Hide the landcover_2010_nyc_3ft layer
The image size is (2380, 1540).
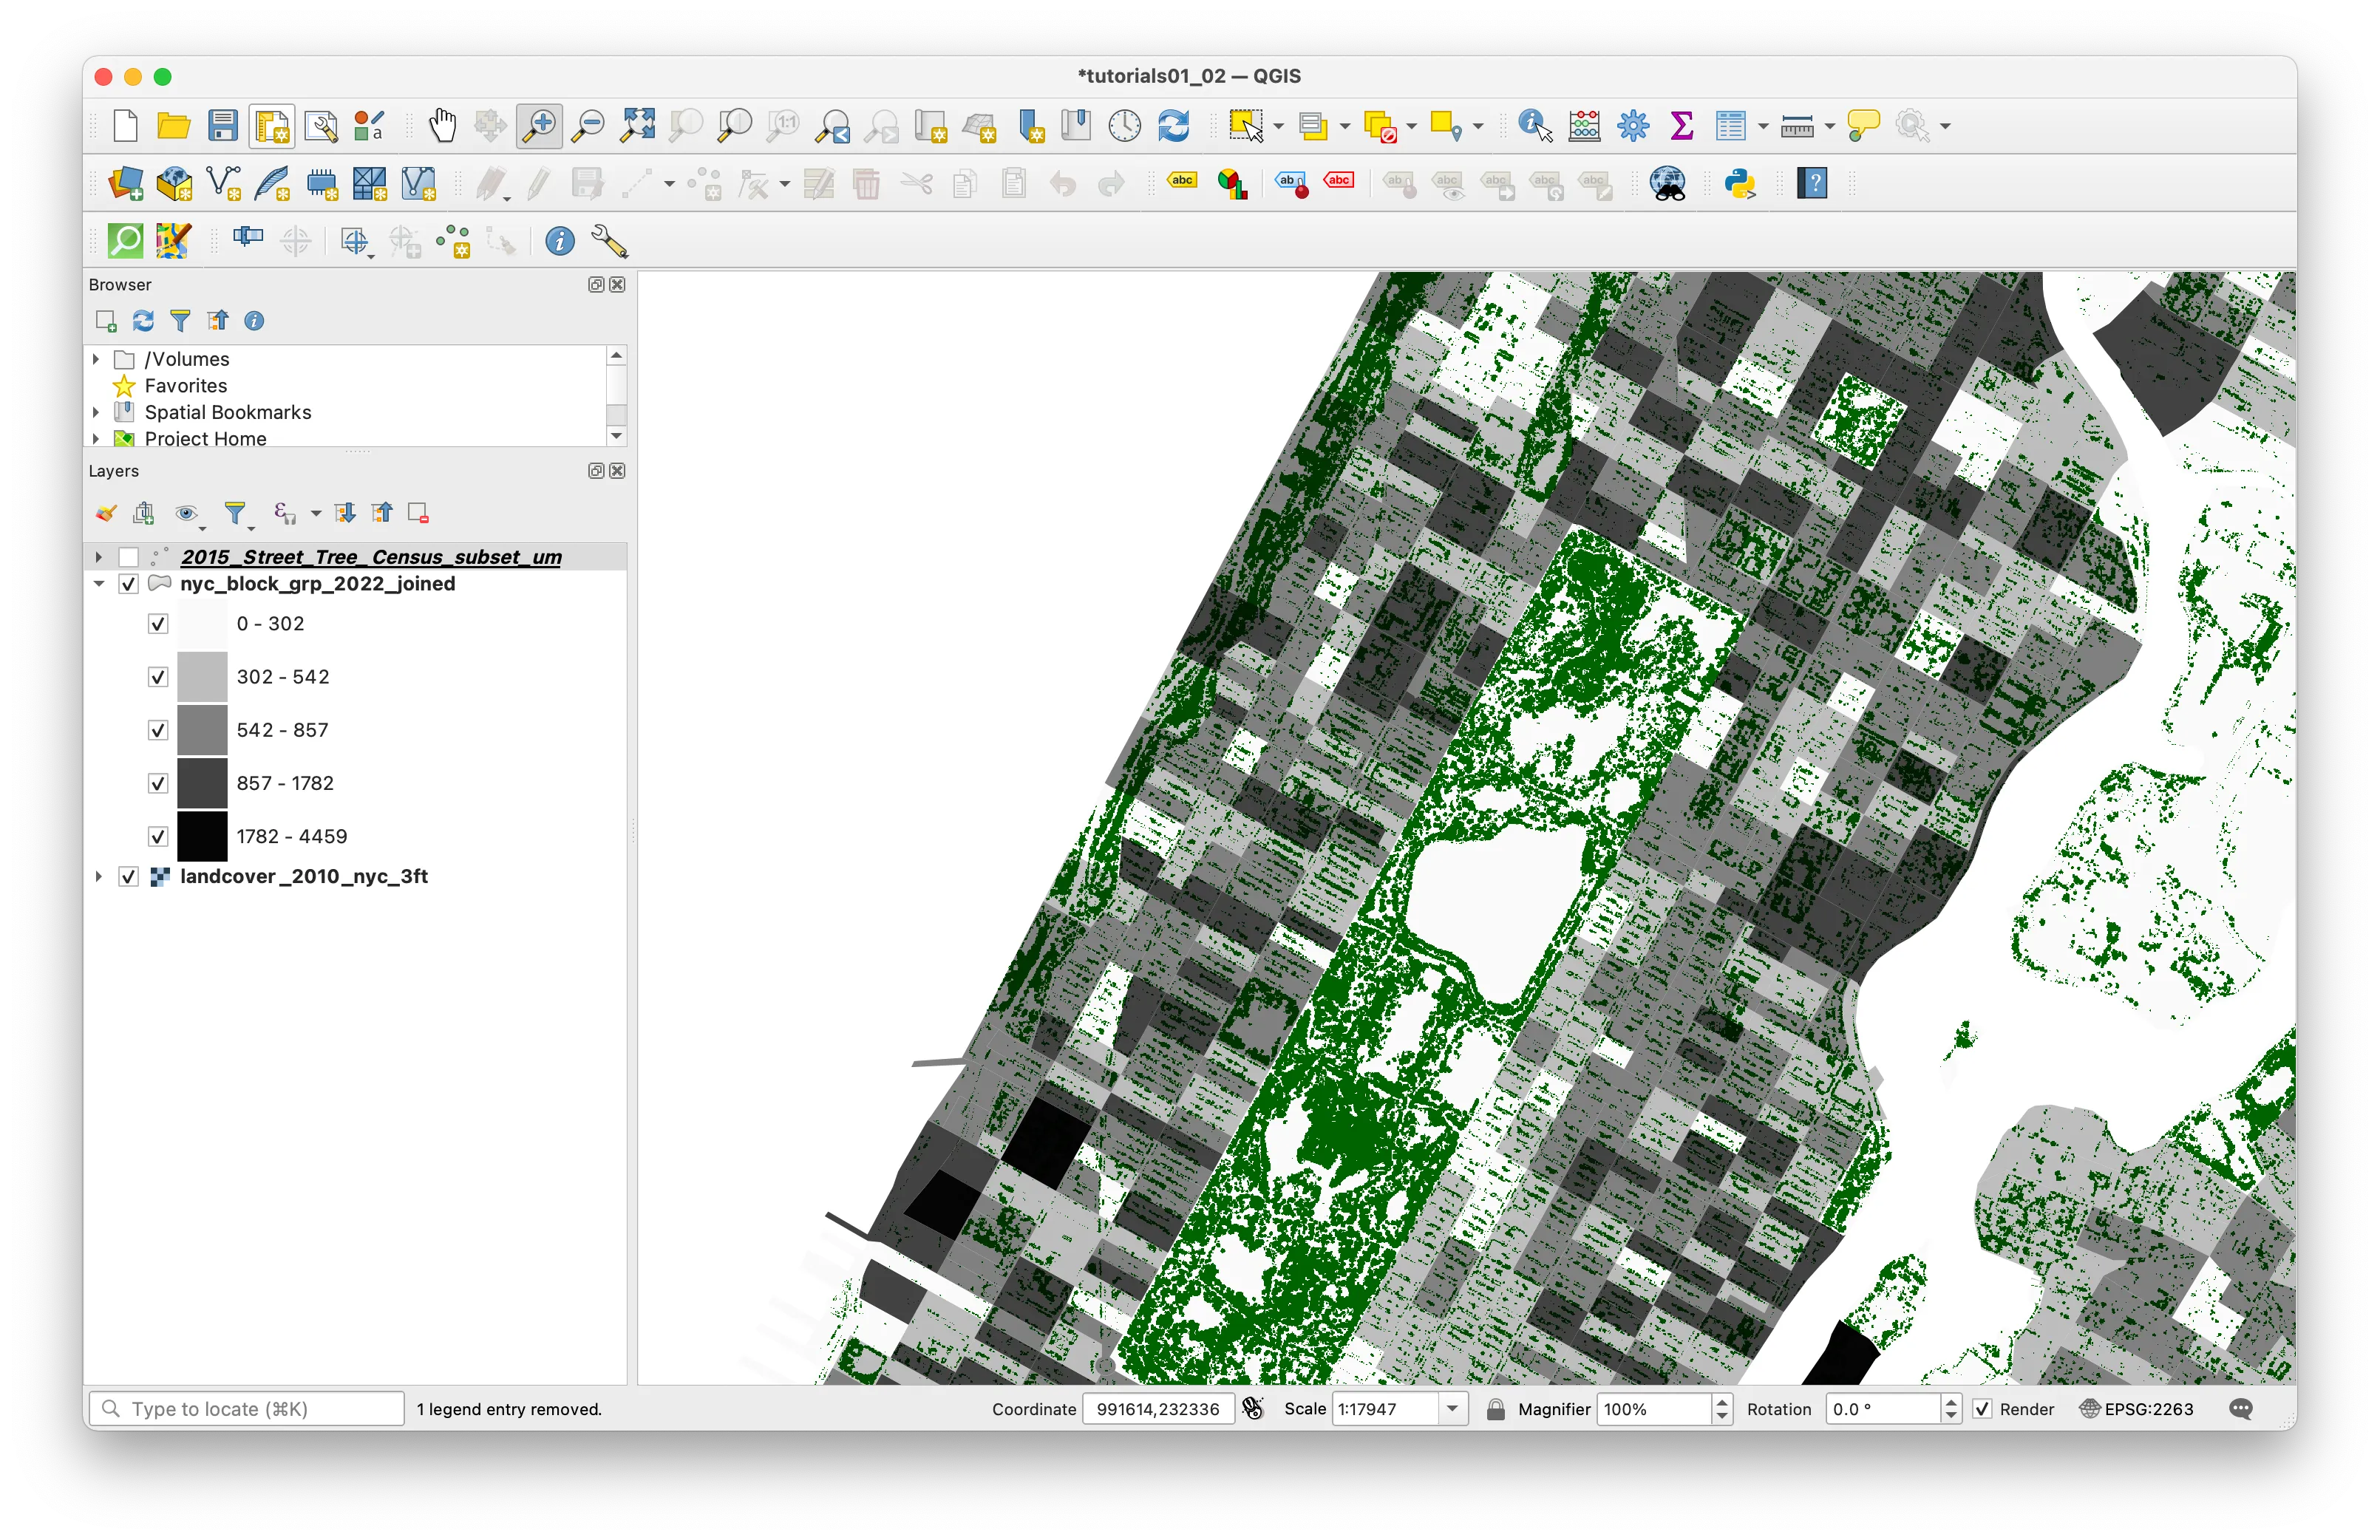(129, 877)
